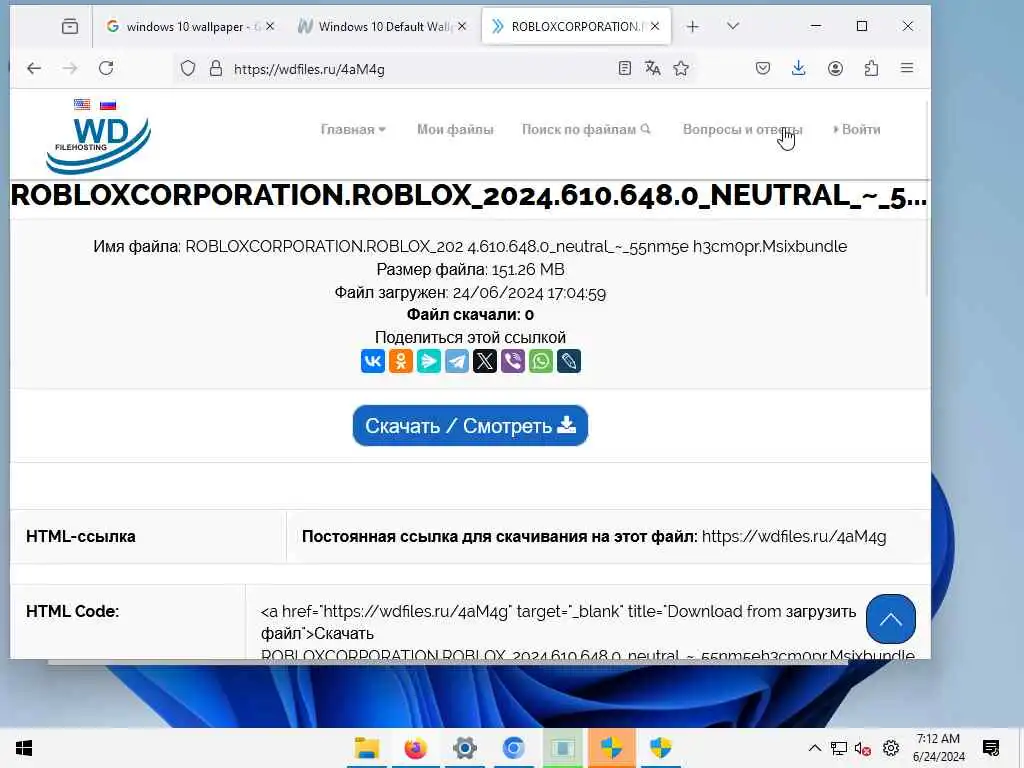This screenshot has height=768, width=1024.
Task: Open the blue circular taskbar app
Action: pyautogui.click(x=513, y=748)
